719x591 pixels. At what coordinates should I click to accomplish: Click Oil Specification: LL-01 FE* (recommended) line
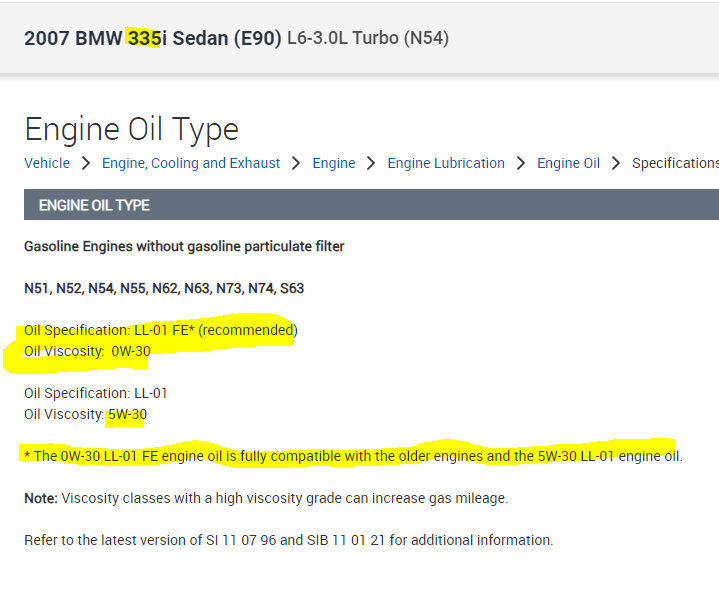click(160, 330)
